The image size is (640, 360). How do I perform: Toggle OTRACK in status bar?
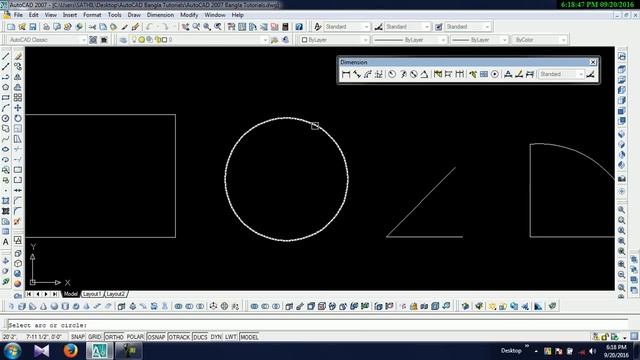(x=179, y=337)
